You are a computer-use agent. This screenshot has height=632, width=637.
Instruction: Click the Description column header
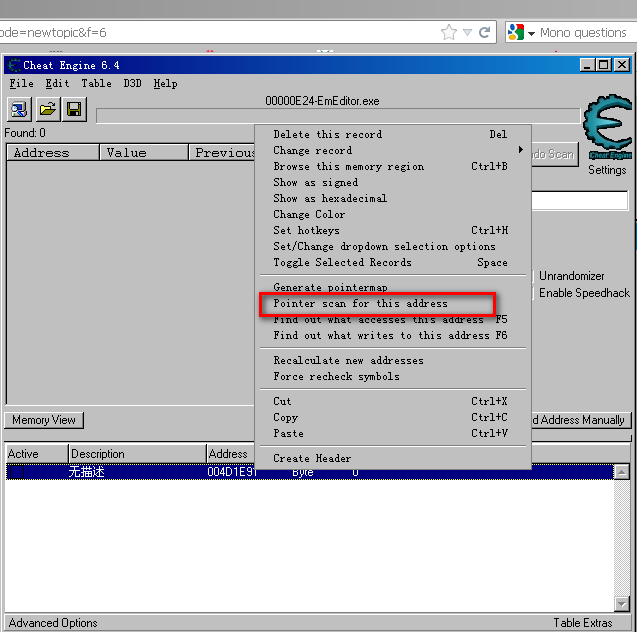point(137,454)
